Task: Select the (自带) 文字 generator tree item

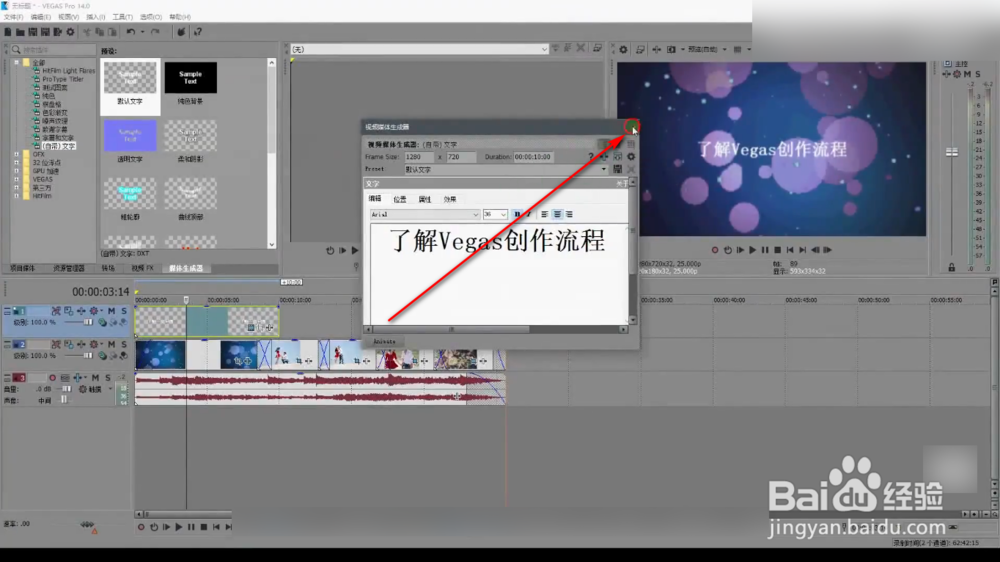Action: (x=59, y=146)
